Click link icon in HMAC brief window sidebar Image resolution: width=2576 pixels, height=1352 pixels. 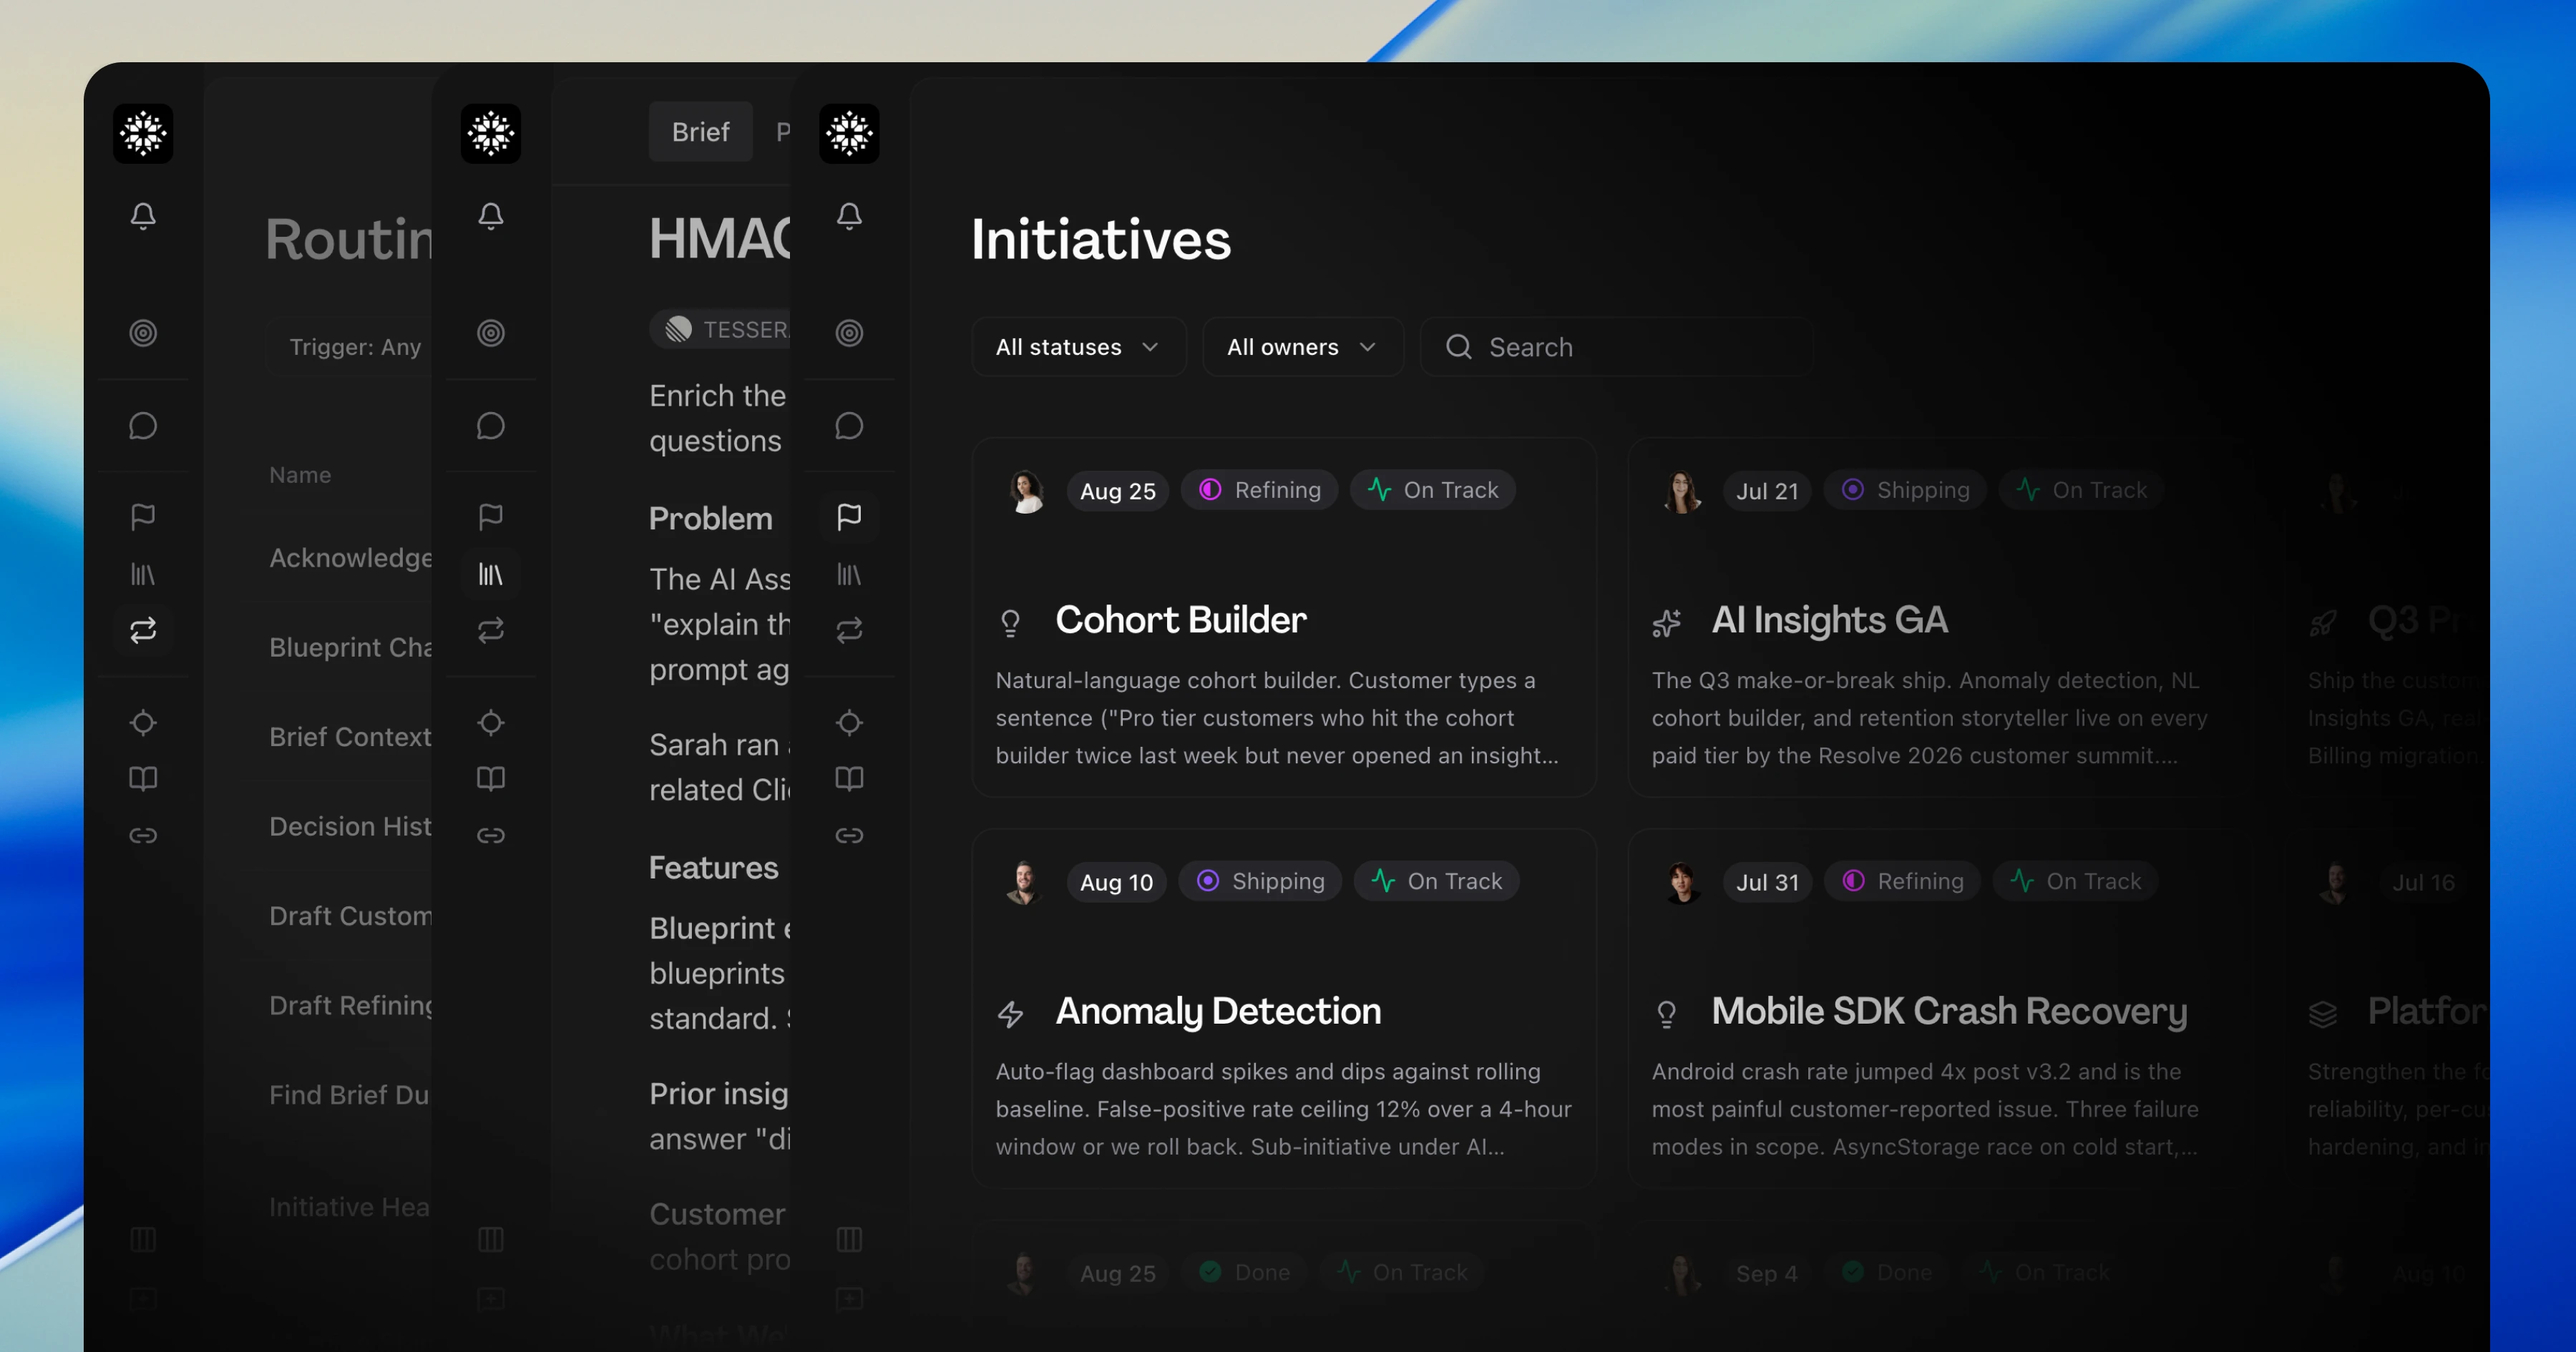(x=491, y=835)
